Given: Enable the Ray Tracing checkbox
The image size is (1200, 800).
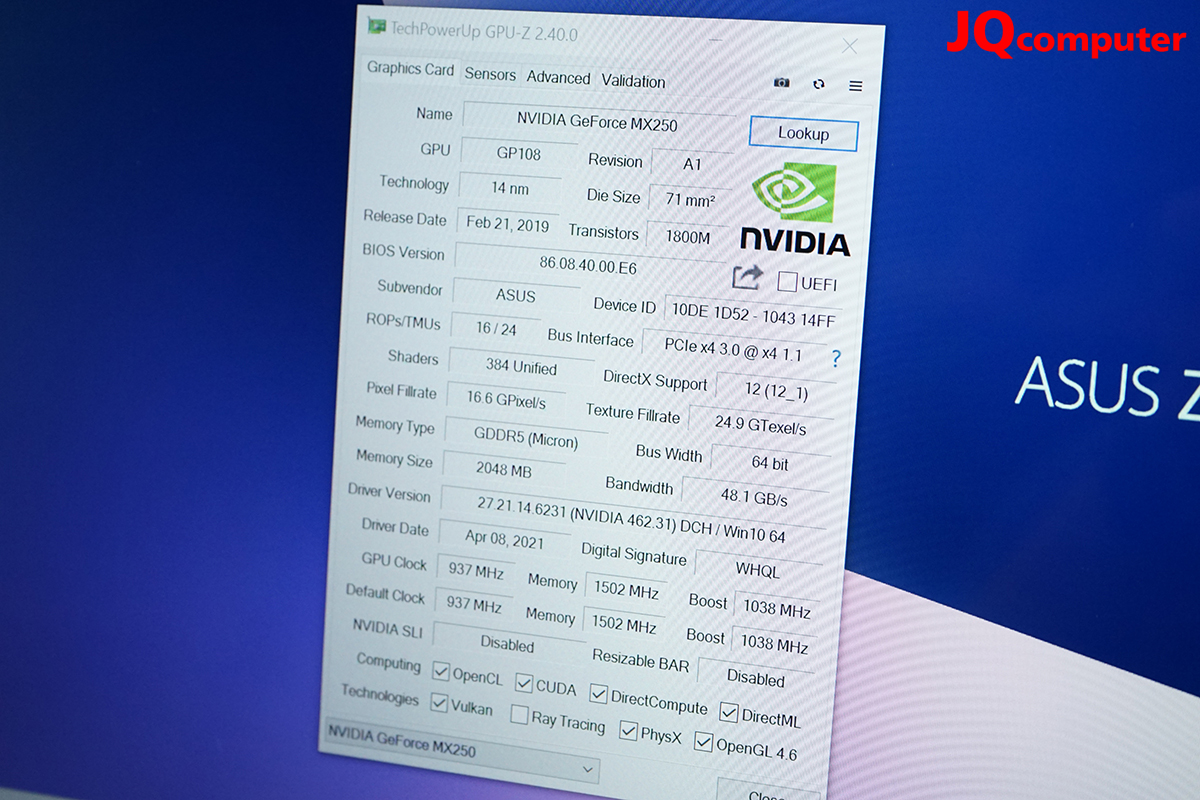Looking at the screenshot, I should coord(519,715).
